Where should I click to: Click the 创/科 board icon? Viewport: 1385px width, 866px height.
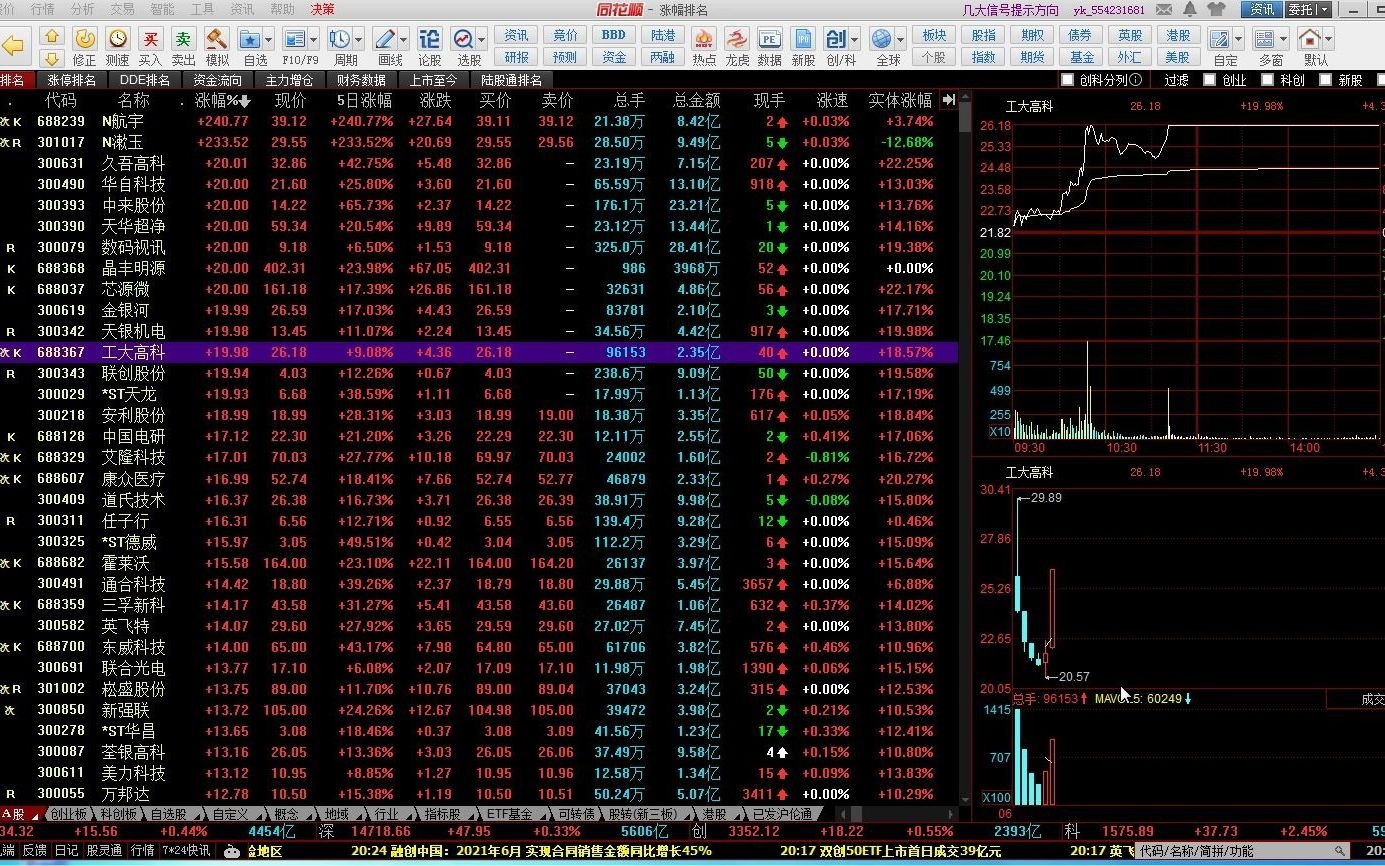click(836, 39)
